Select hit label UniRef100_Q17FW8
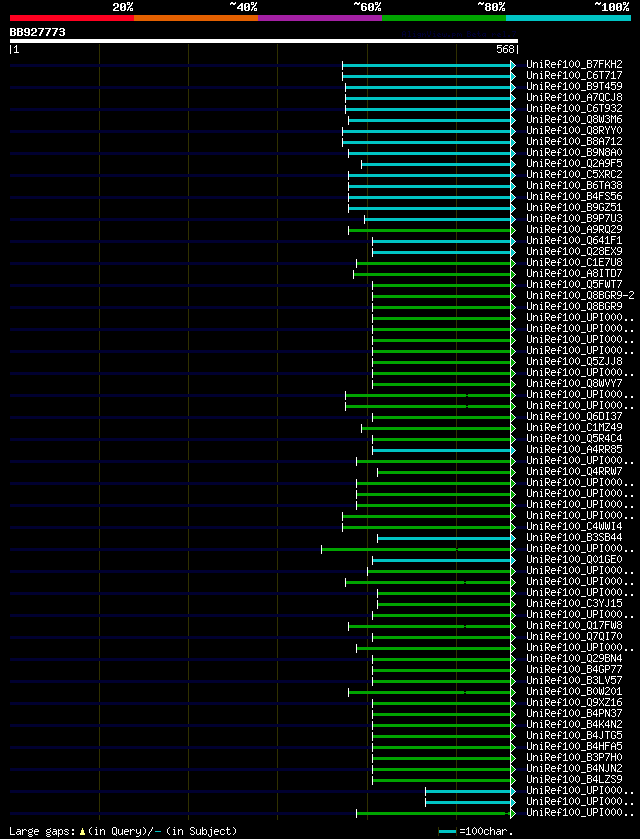 pyautogui.click(x=574, y=626)
